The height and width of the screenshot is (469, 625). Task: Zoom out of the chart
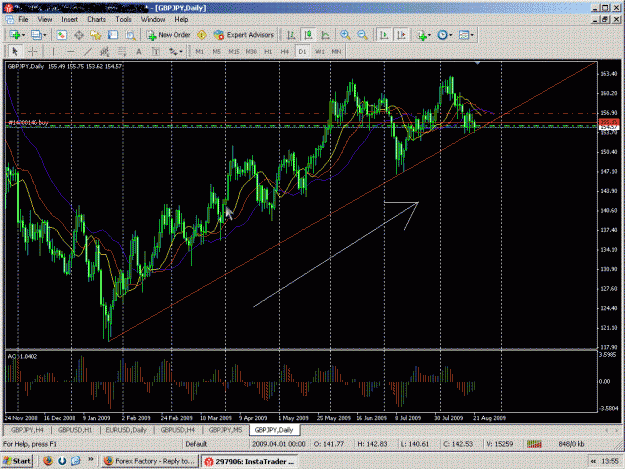tap(362, 35)
